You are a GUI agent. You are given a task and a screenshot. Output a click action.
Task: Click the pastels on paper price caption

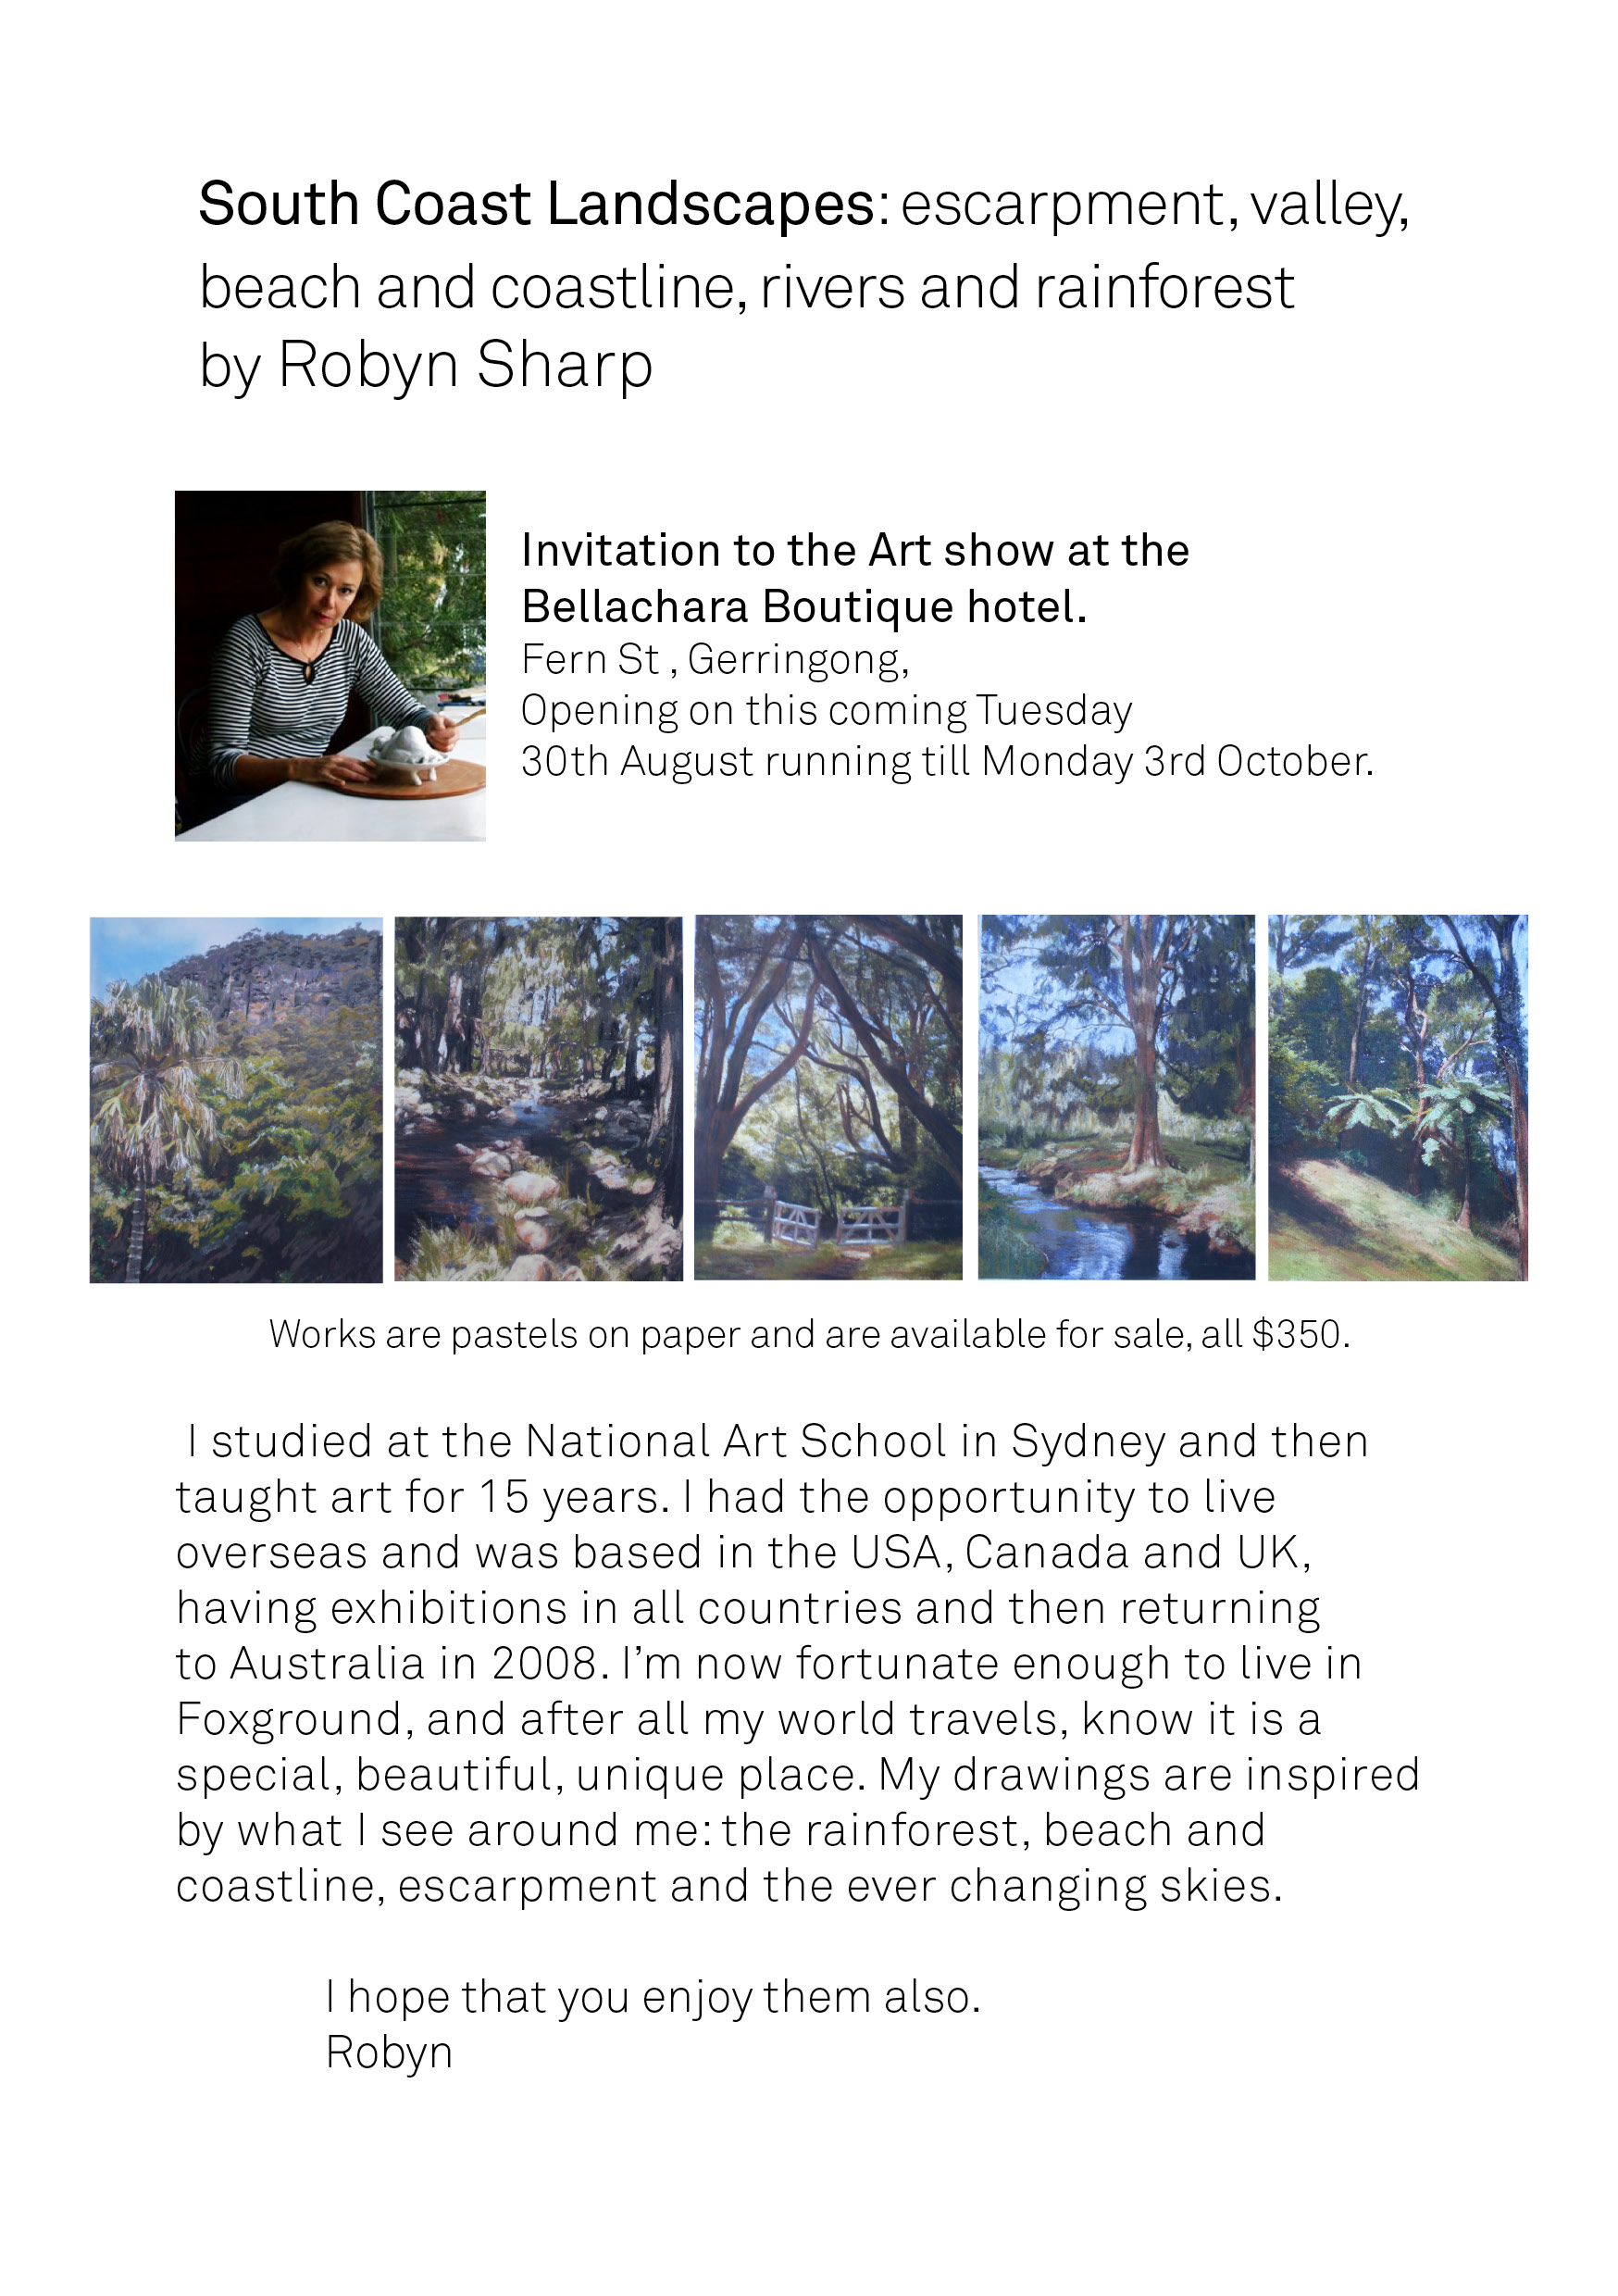click(x=809, y=1334)
